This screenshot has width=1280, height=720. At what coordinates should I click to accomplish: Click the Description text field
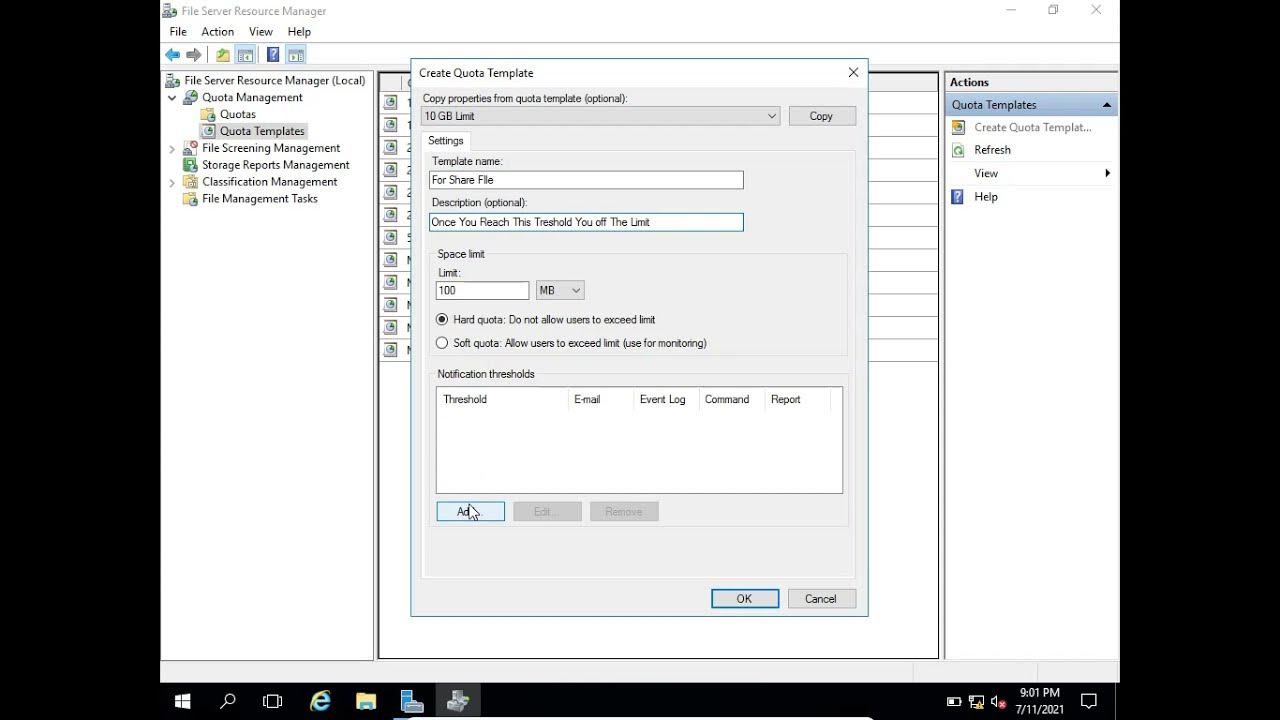(586, 222)
